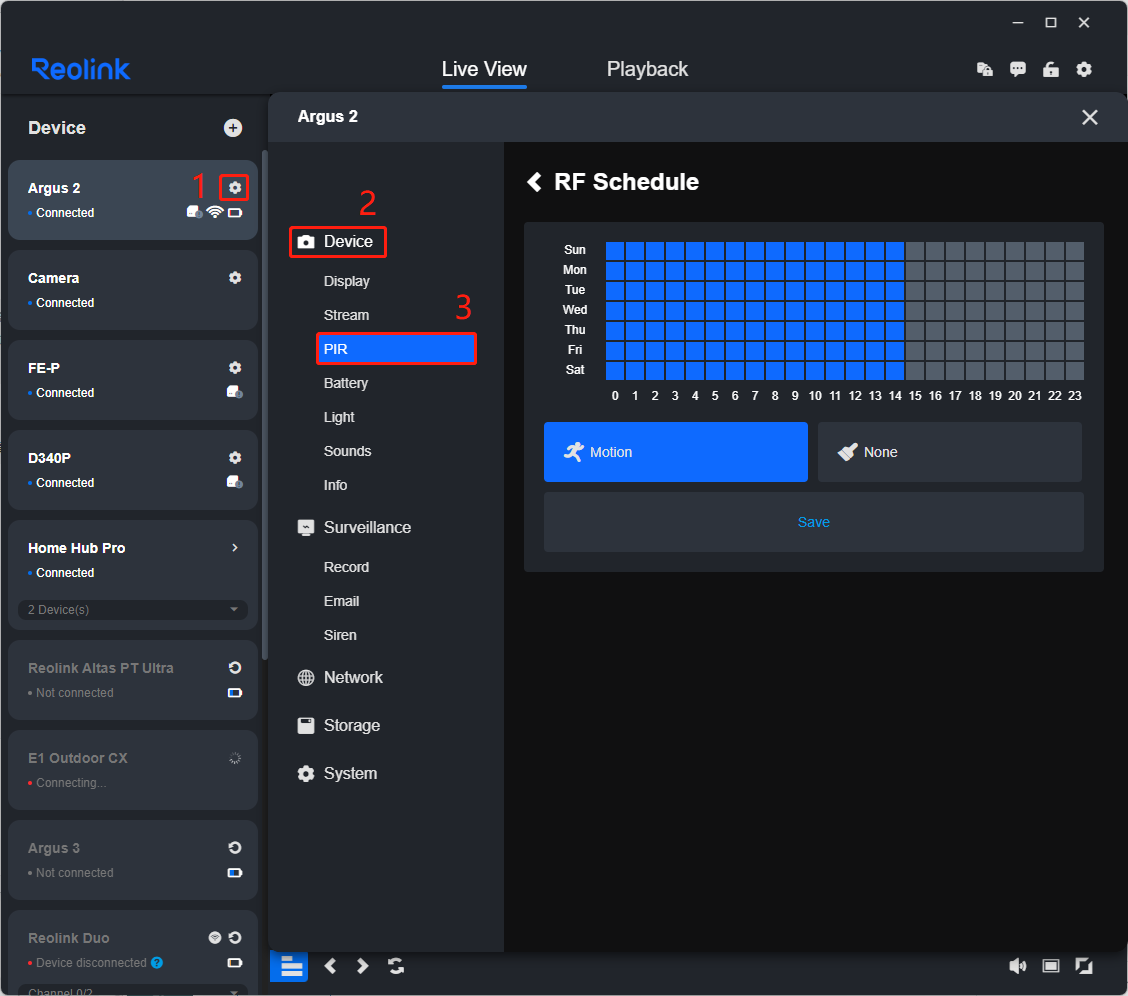Enter full screen mode
Image resolution: width=1128 pixels, height=996 pixels.
click(x=1084, y=966)
